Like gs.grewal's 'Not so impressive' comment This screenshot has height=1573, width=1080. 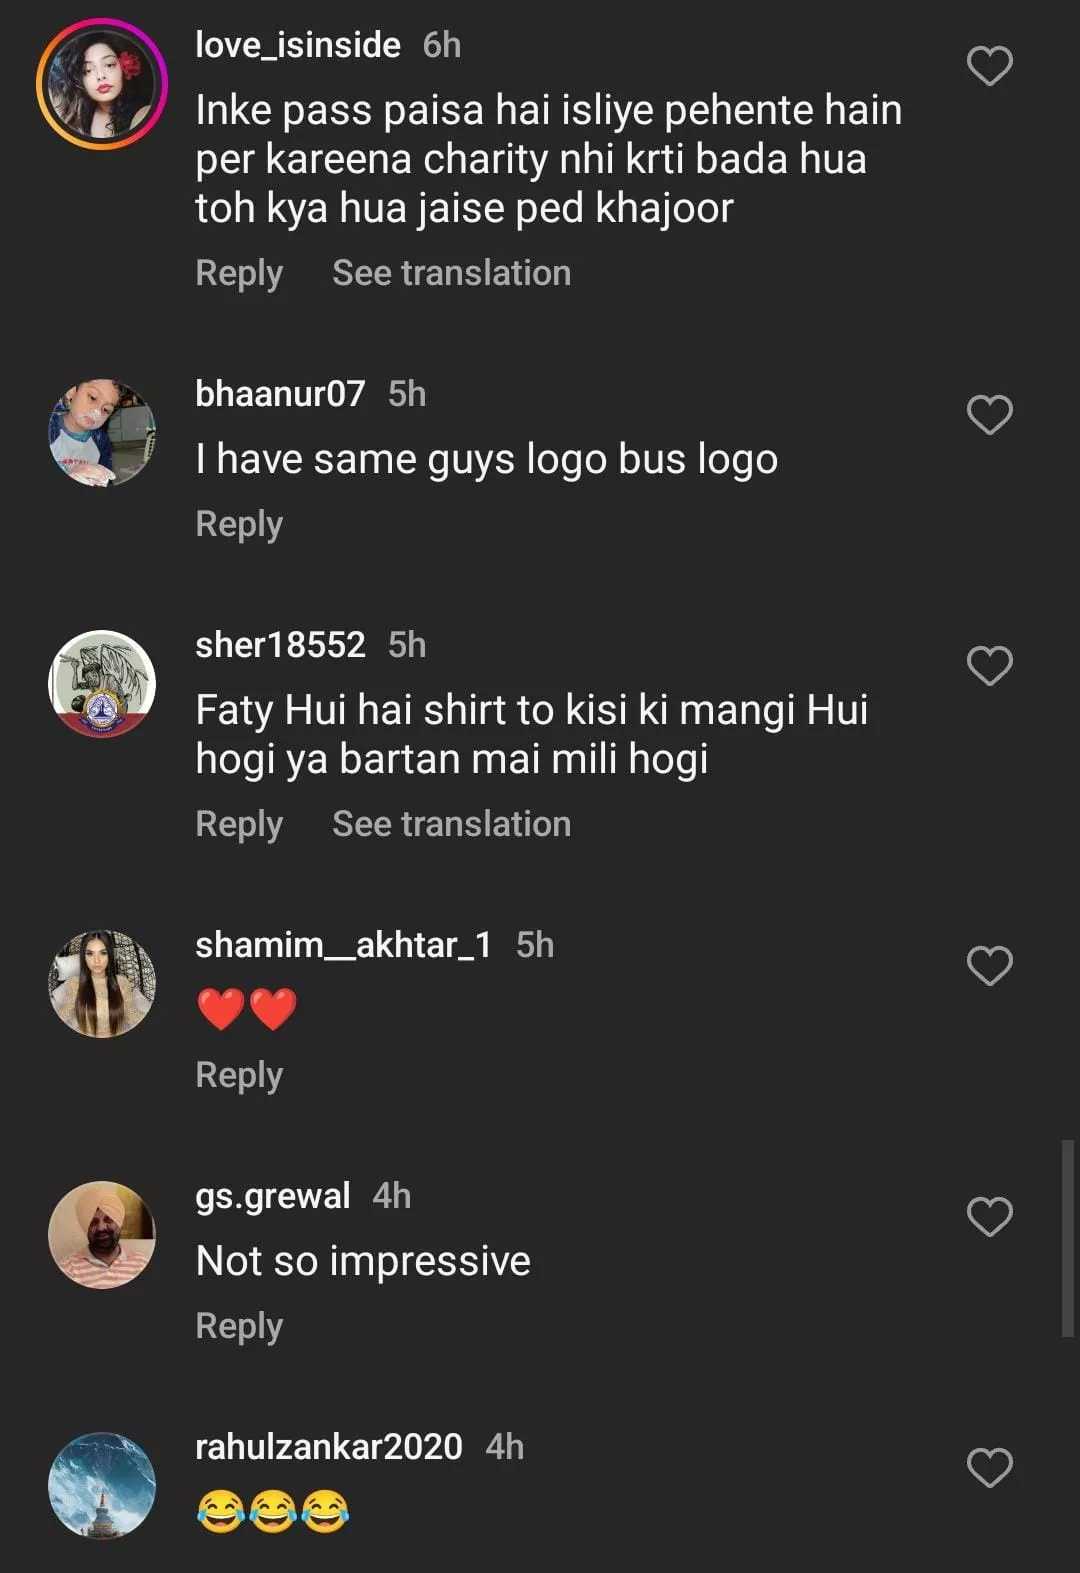pos(989,1217)
